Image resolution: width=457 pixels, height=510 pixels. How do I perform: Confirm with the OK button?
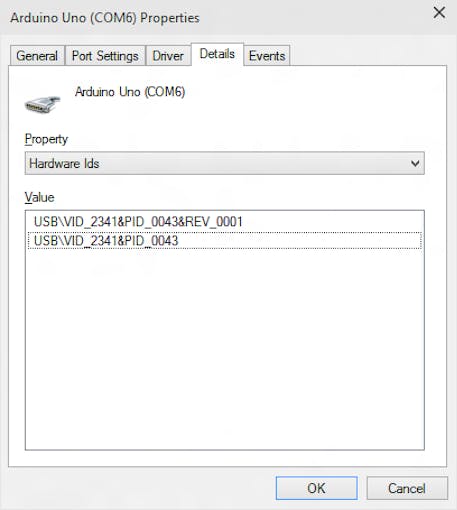tap(316, 488)
